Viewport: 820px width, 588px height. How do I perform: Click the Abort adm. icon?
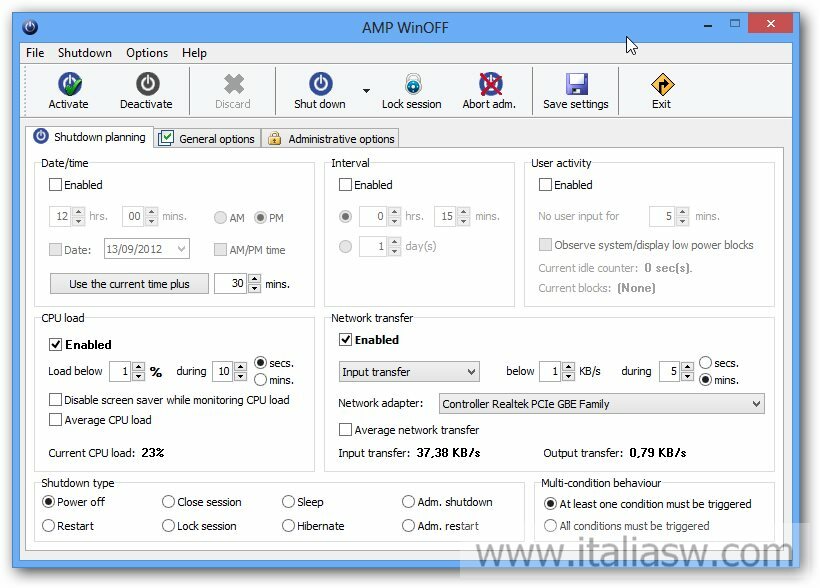[x=491, y=84]
